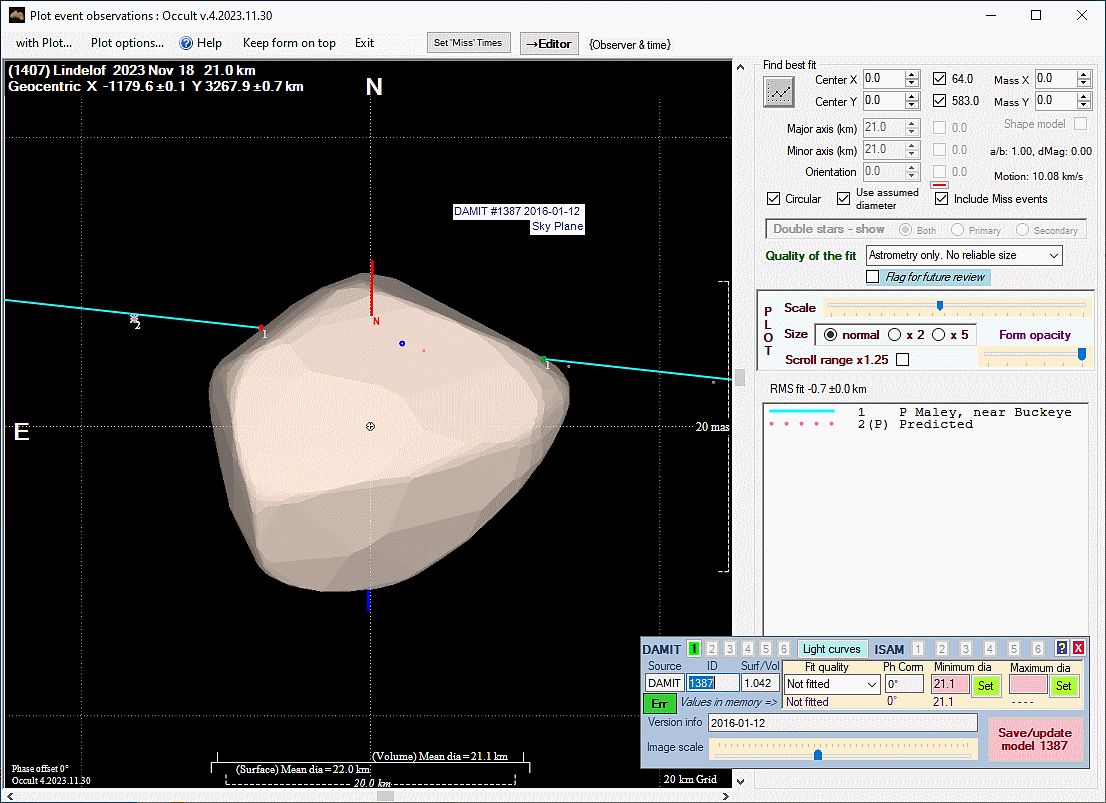This screenshot has width=1106, height=803.
Task: Click the Find best fit graph icon
Action: (779, 92)
